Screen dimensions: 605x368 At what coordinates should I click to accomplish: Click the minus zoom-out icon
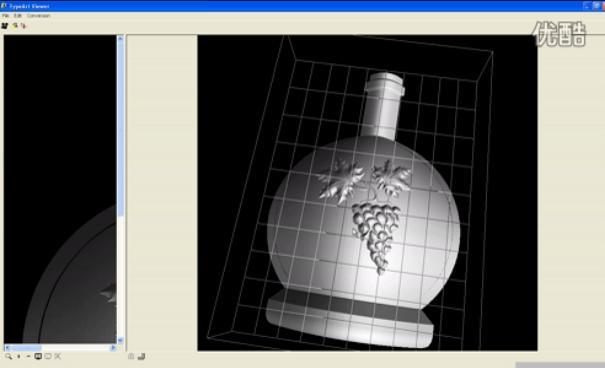[28, 356]
